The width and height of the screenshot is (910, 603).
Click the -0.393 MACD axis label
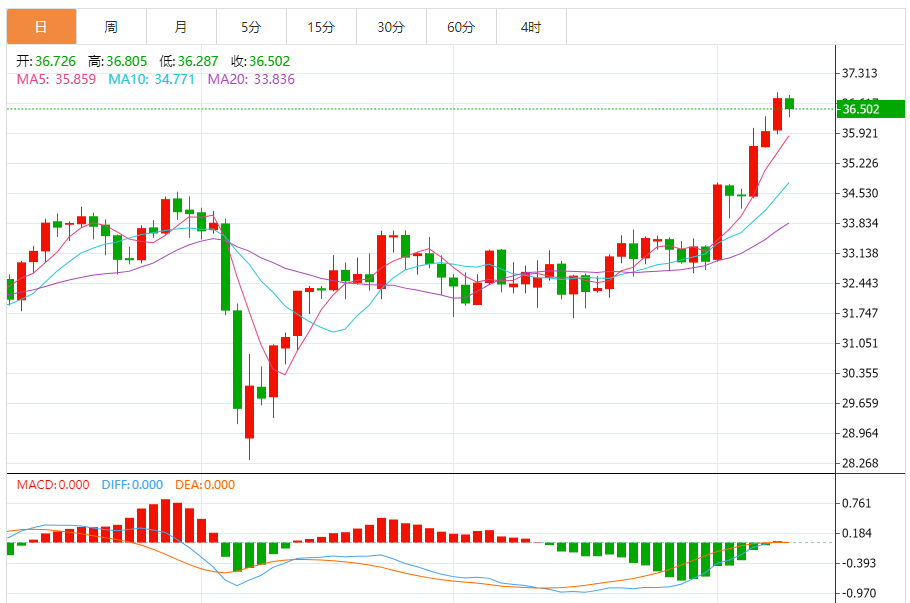857,564
